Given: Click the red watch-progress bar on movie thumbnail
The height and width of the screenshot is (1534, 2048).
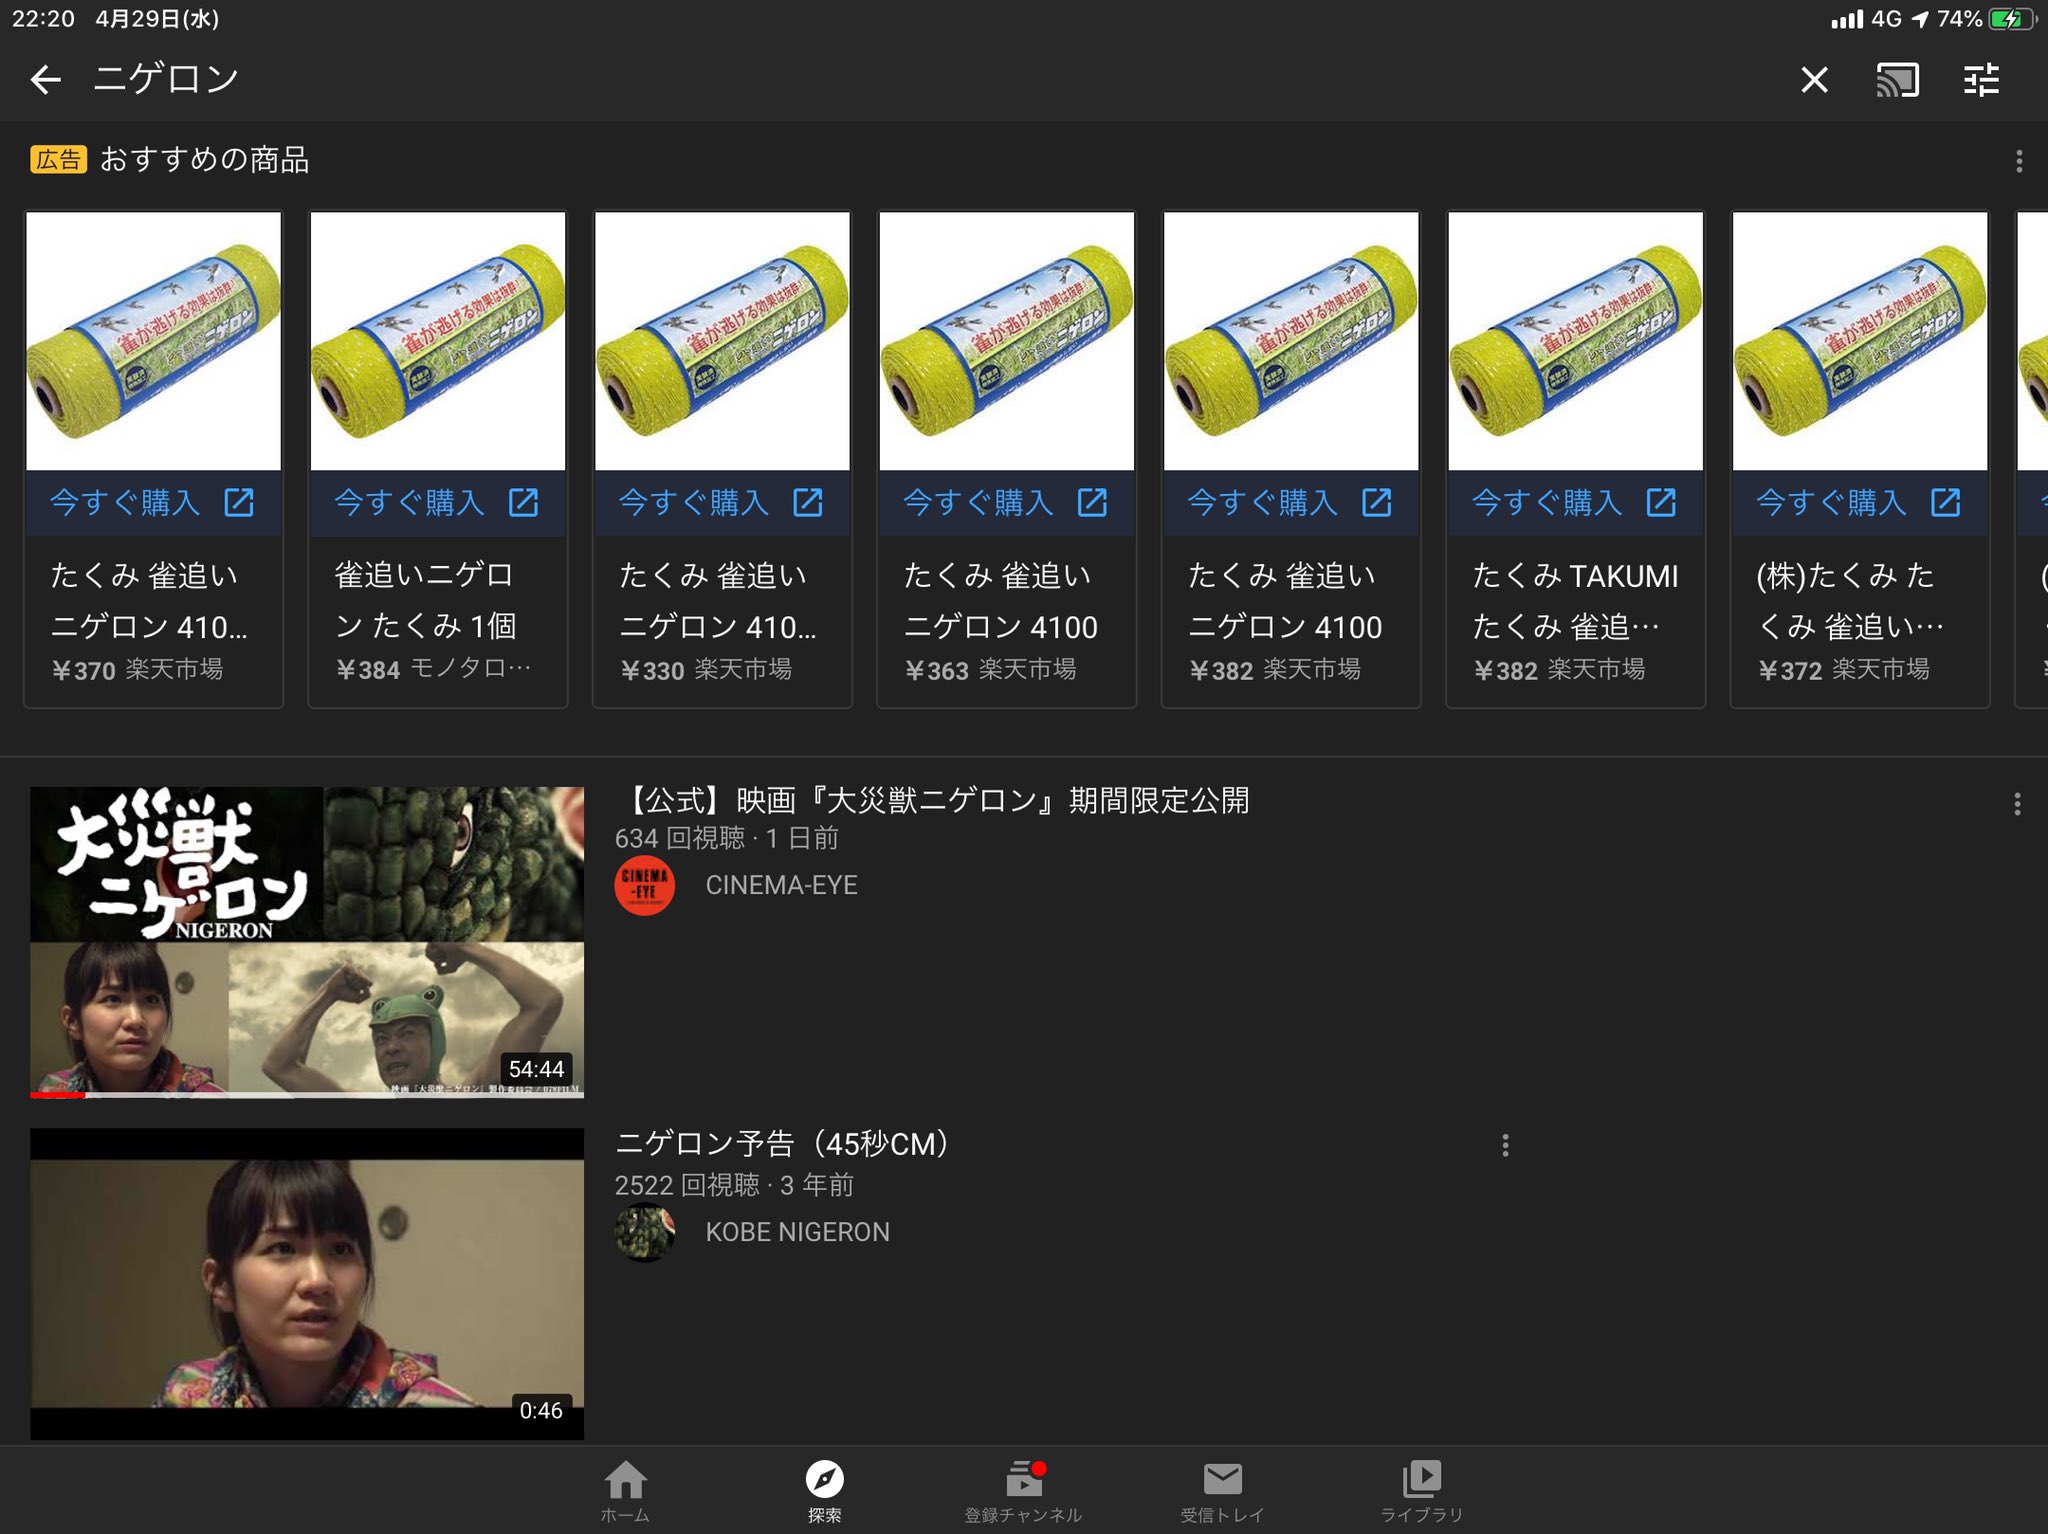Looking at the screenshot, I should (x=57, y=1094).
